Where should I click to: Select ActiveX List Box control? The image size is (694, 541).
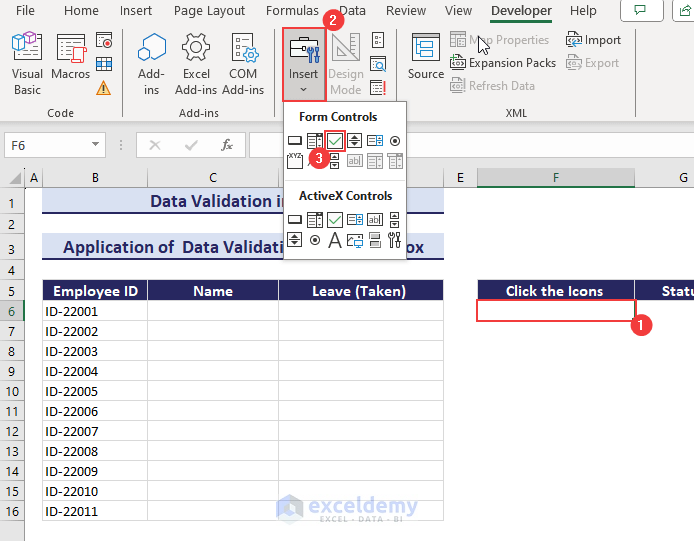pos(355,220)
